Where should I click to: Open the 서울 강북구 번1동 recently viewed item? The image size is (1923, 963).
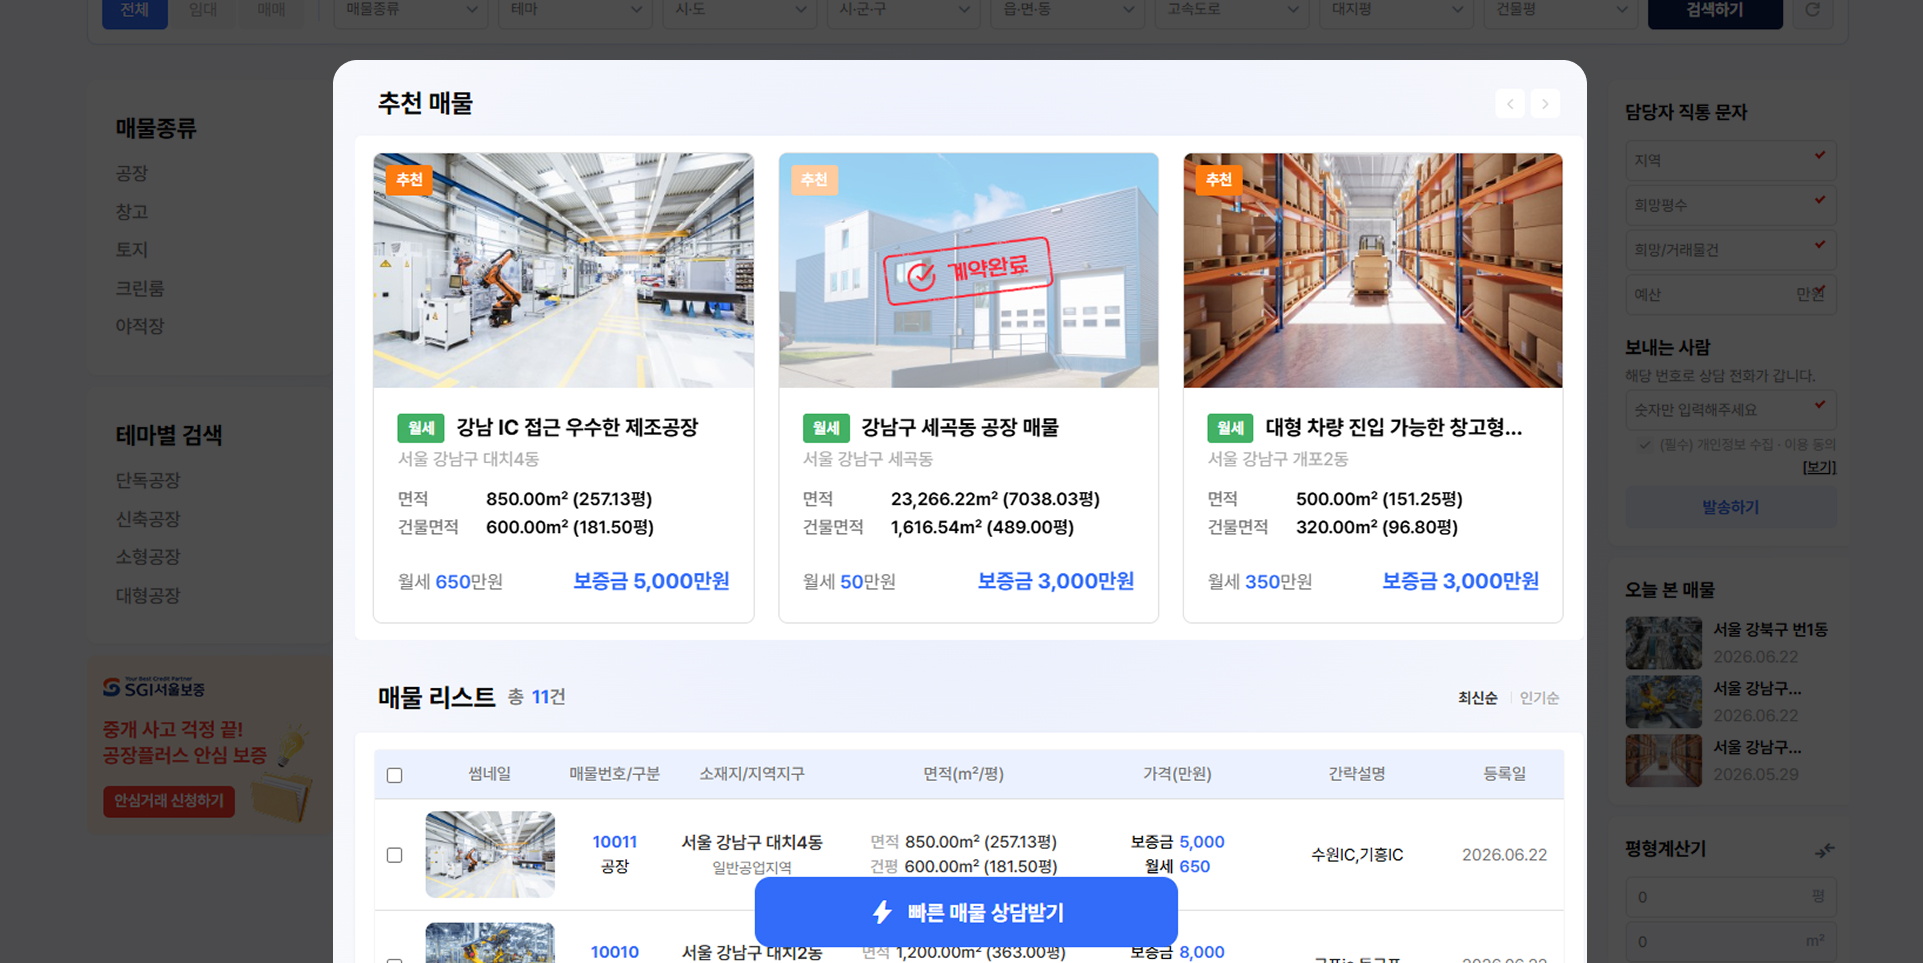pos(1730,643)
